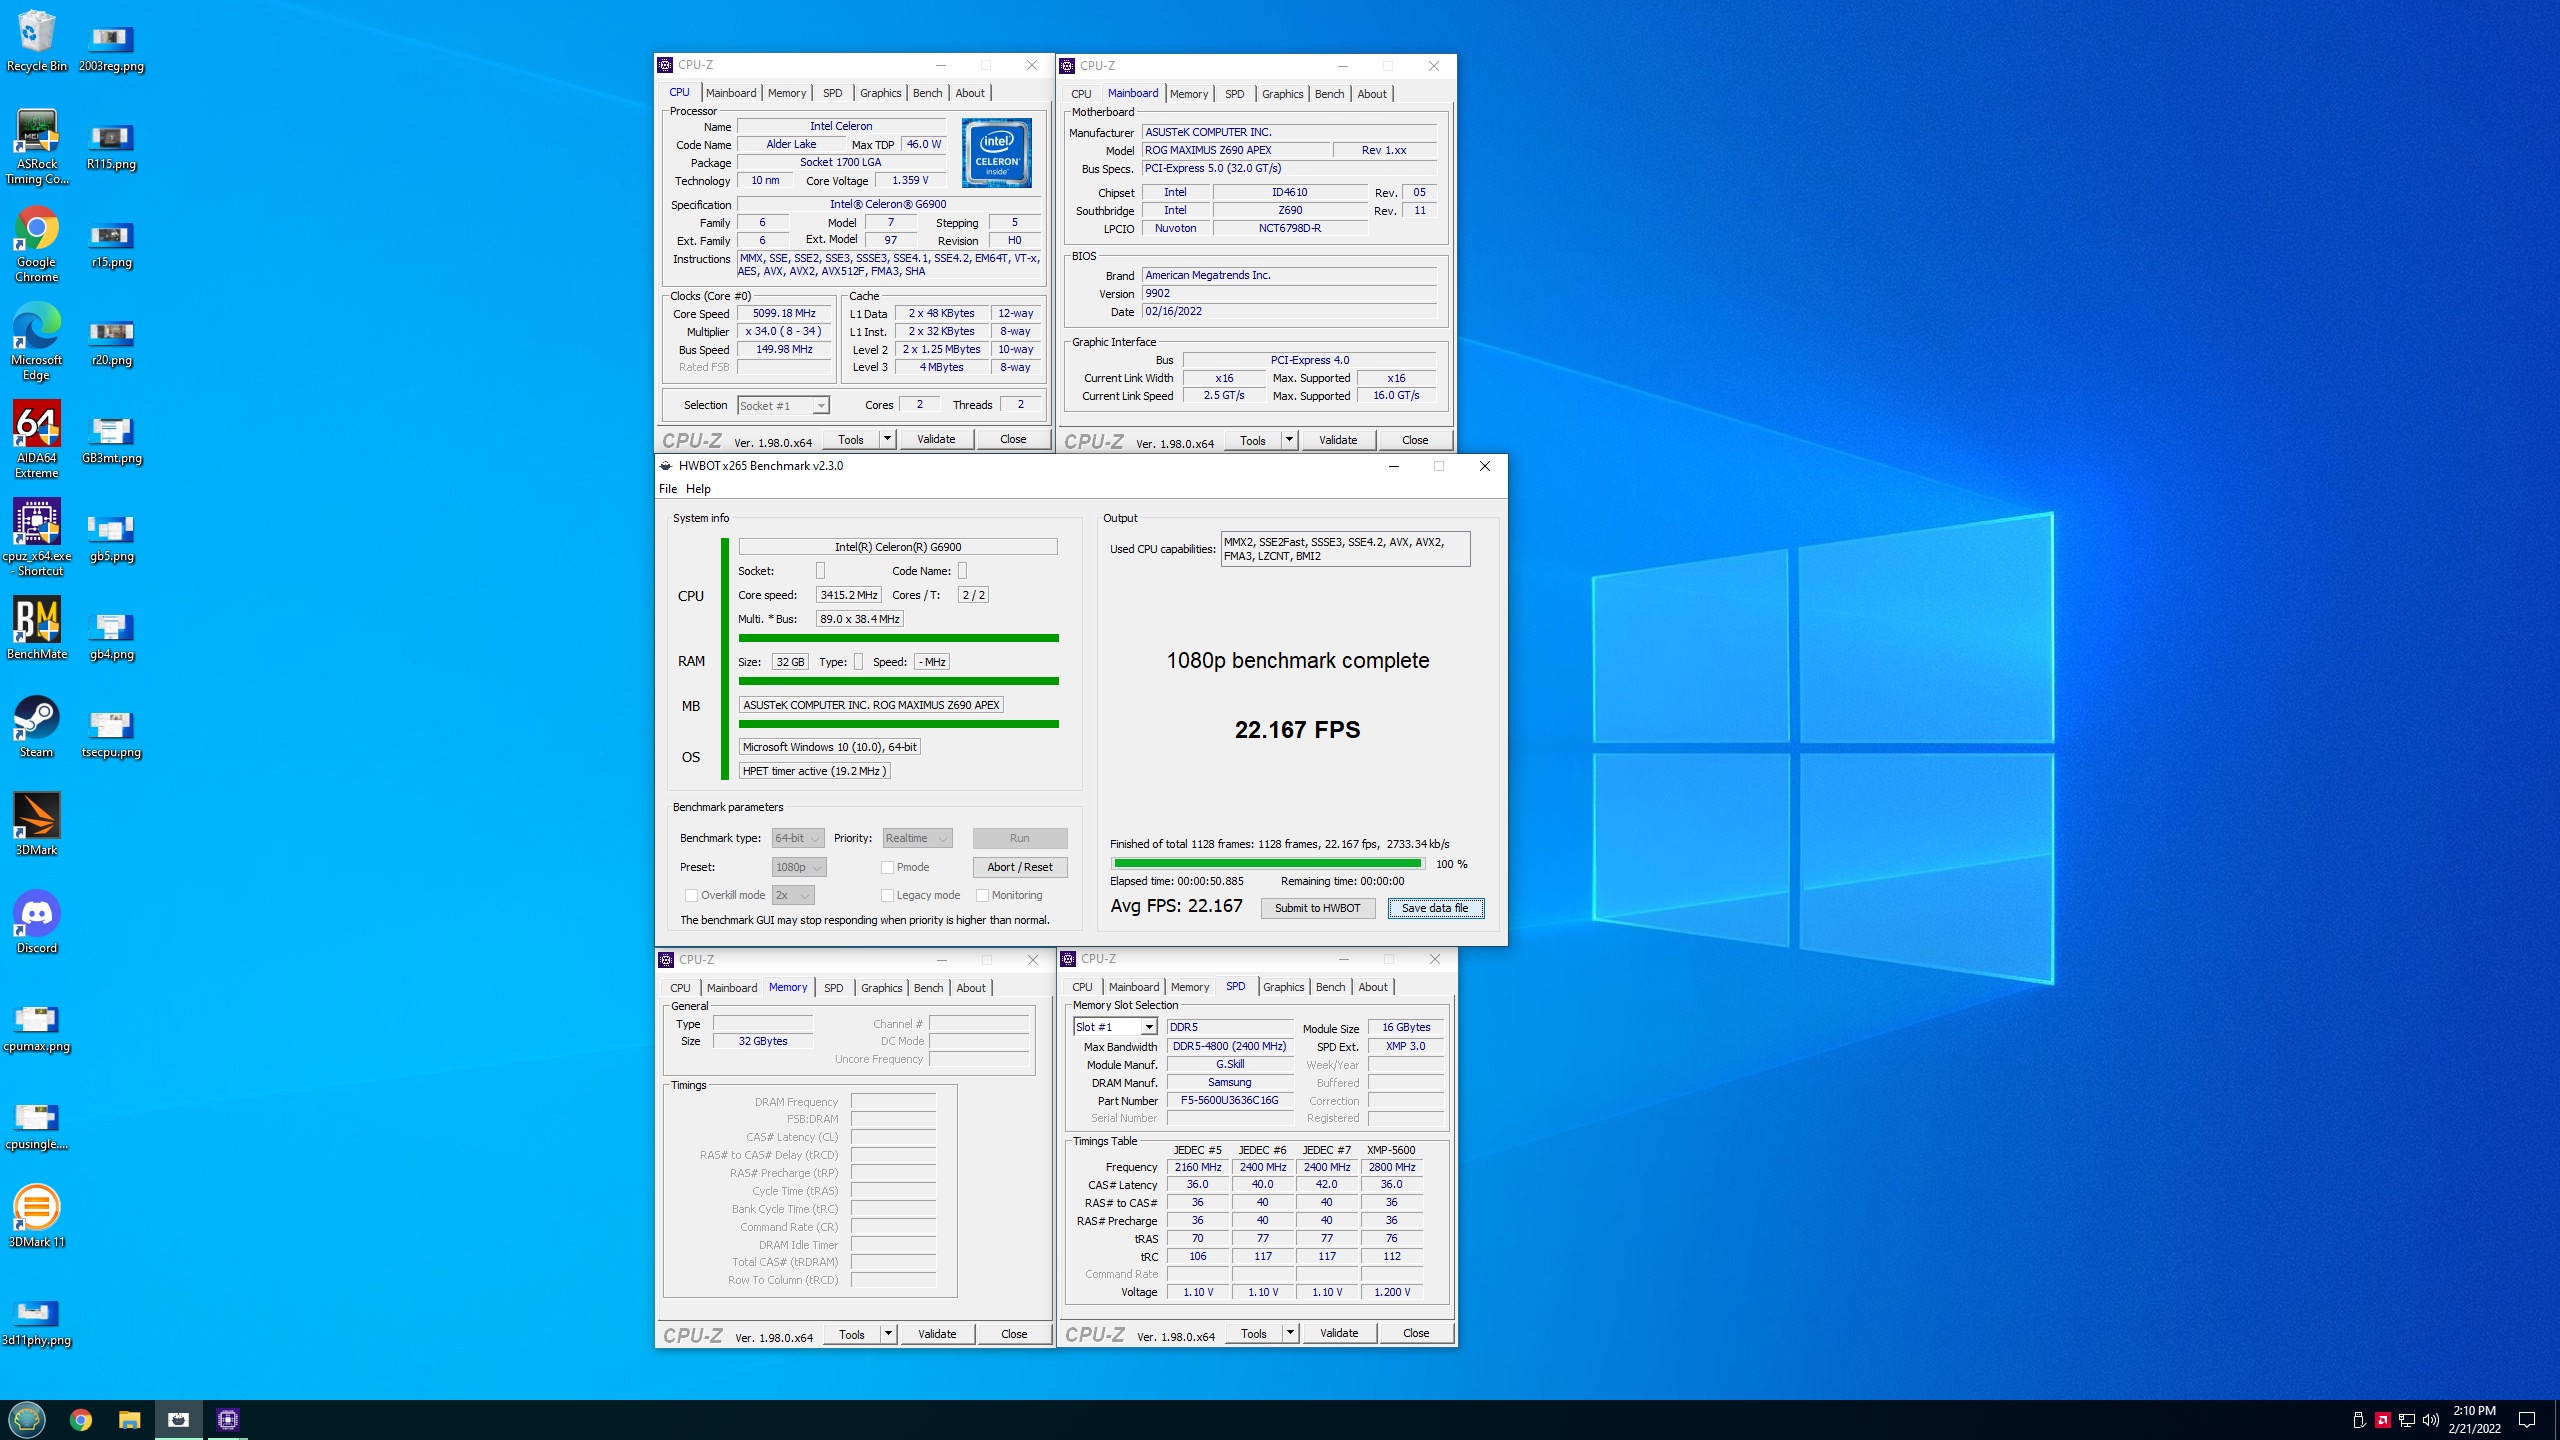Expand Tools arrow in Mainboard window
The height and width of the screenshot is (1440, 2560).
click(x=1288, y=440)
